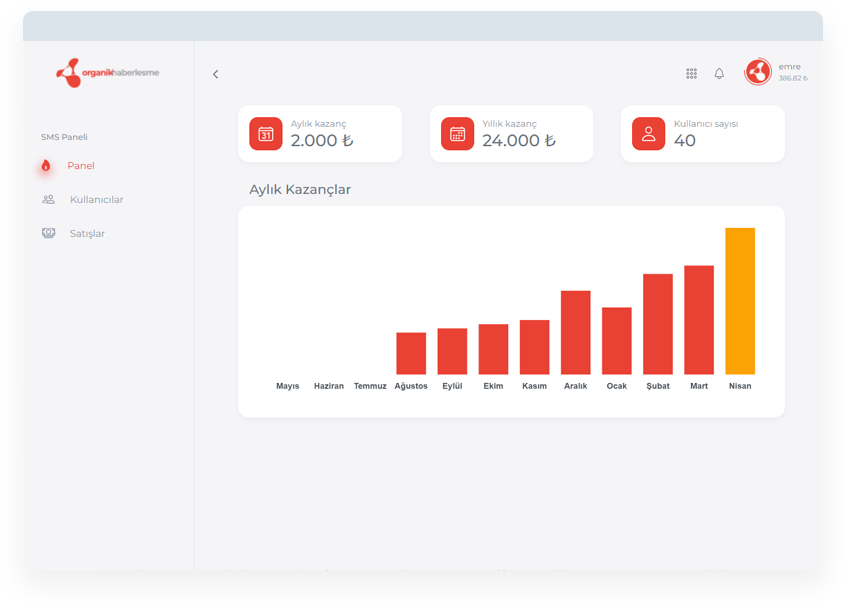
Task: Collapse the sidebar with the left chevron
Action: 215,74
